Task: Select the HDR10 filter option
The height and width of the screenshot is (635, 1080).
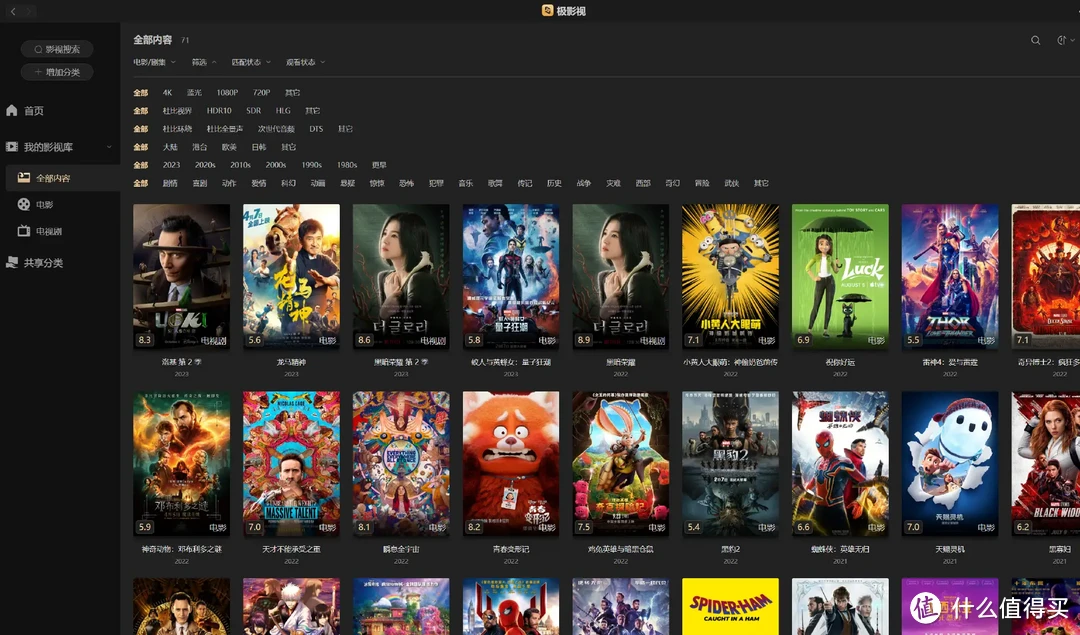Action: pos(219,111)
